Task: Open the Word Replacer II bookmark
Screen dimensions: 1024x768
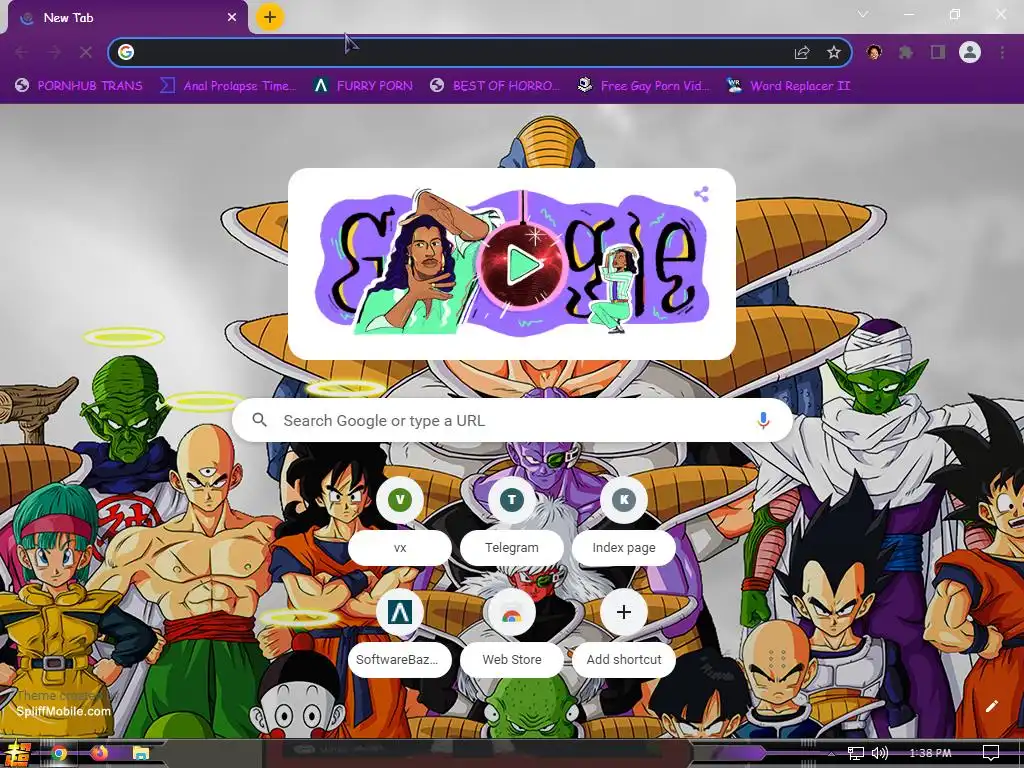Action: pyautogui.click(x=788, y=86)
